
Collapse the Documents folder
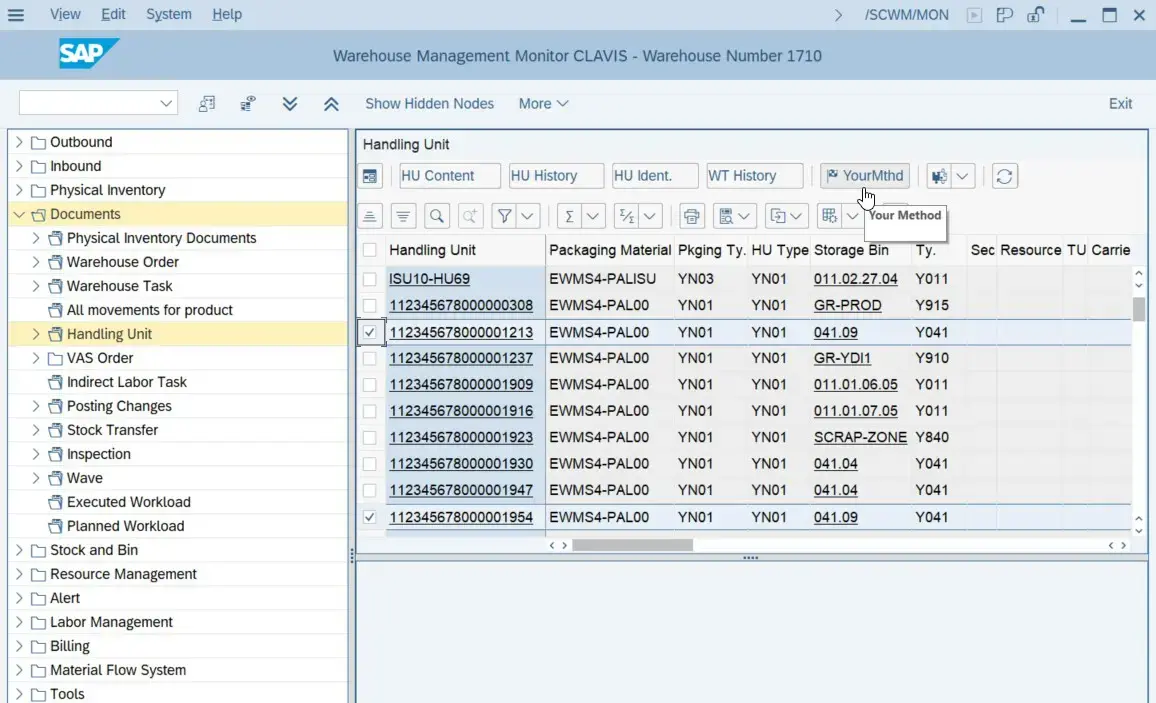(19, 214)
